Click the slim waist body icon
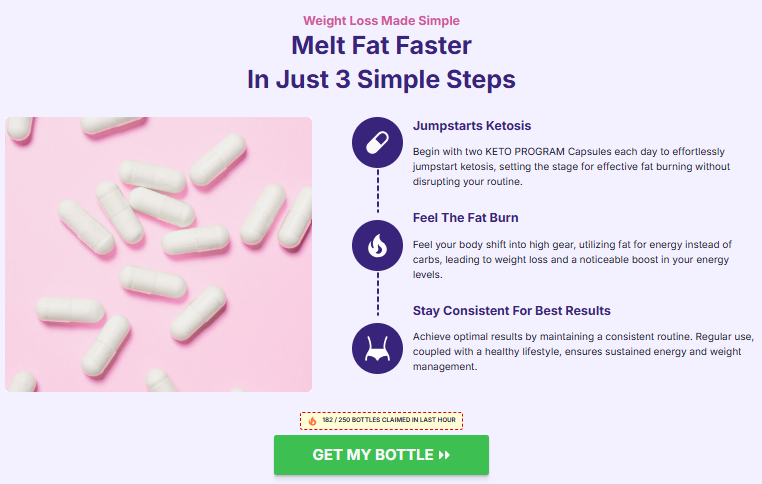The height and width of the screenshot is (484, 762). click(377, 348)
